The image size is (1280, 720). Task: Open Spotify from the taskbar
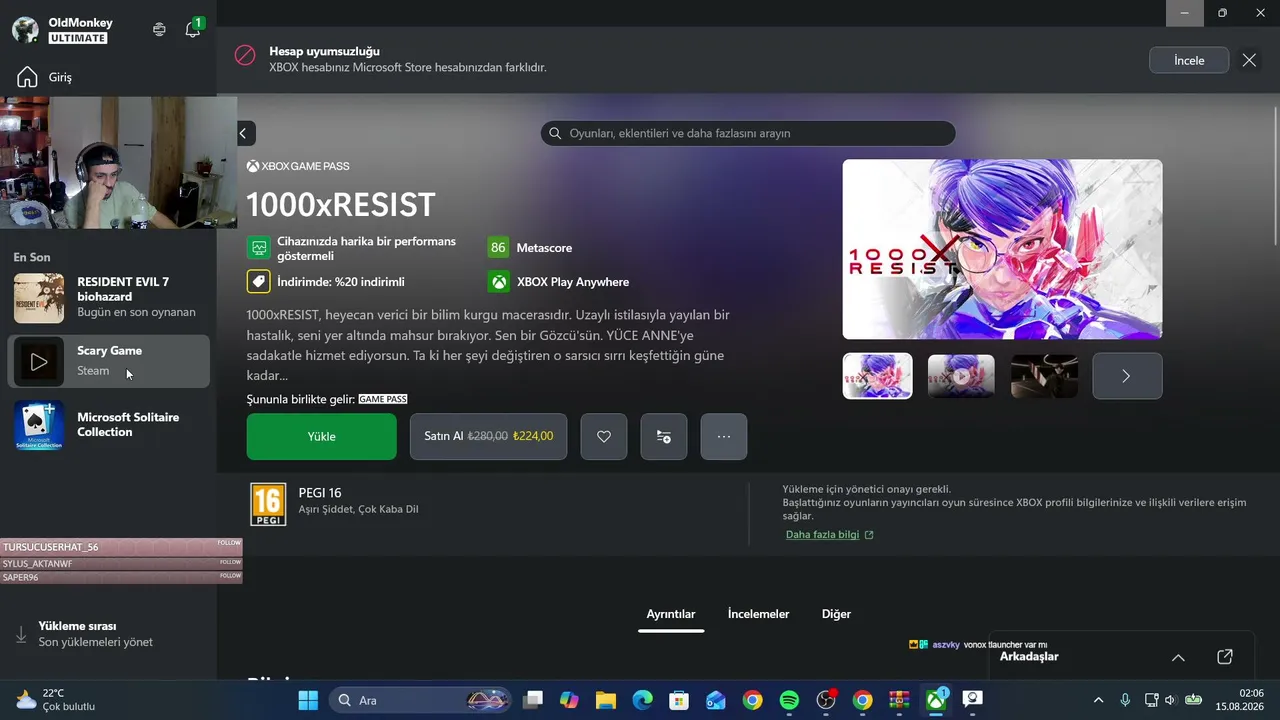point(789,700)
